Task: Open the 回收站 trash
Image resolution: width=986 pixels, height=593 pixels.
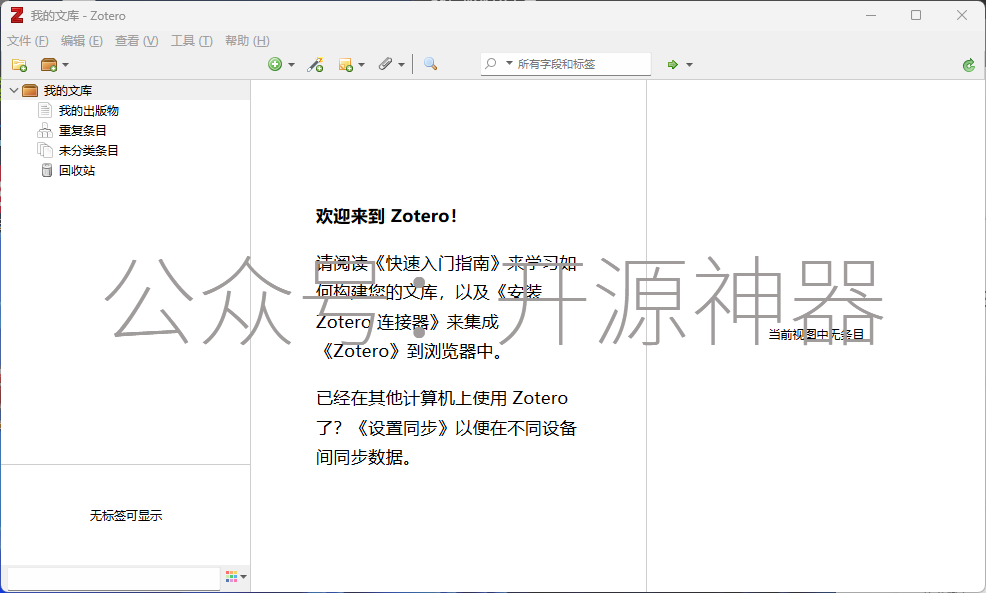Action: tap(77, 170)
